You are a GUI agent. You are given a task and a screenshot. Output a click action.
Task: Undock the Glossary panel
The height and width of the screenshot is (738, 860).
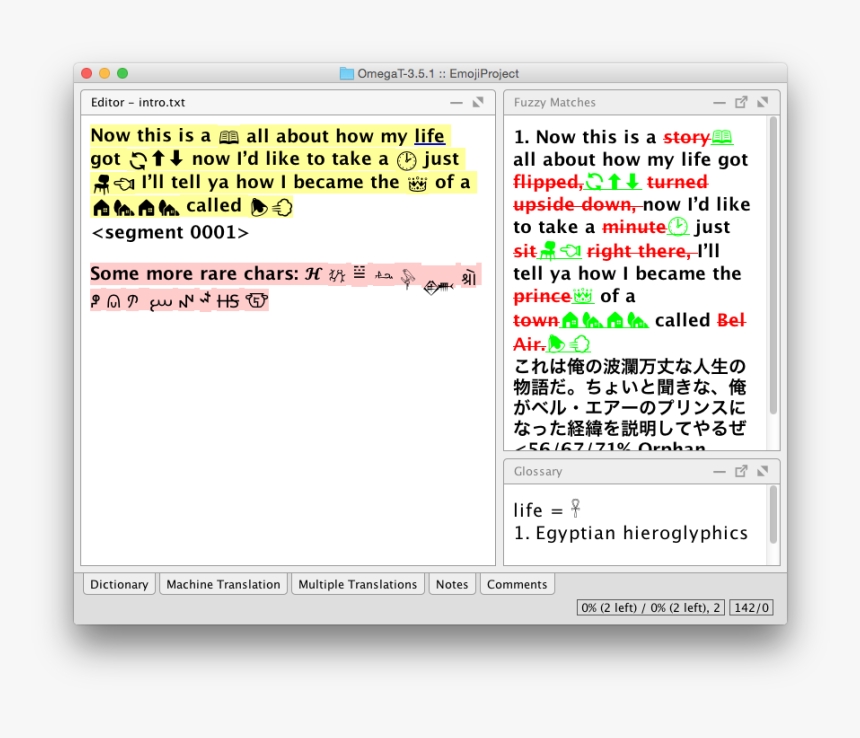pyautogui.click(x=740, y=470)
